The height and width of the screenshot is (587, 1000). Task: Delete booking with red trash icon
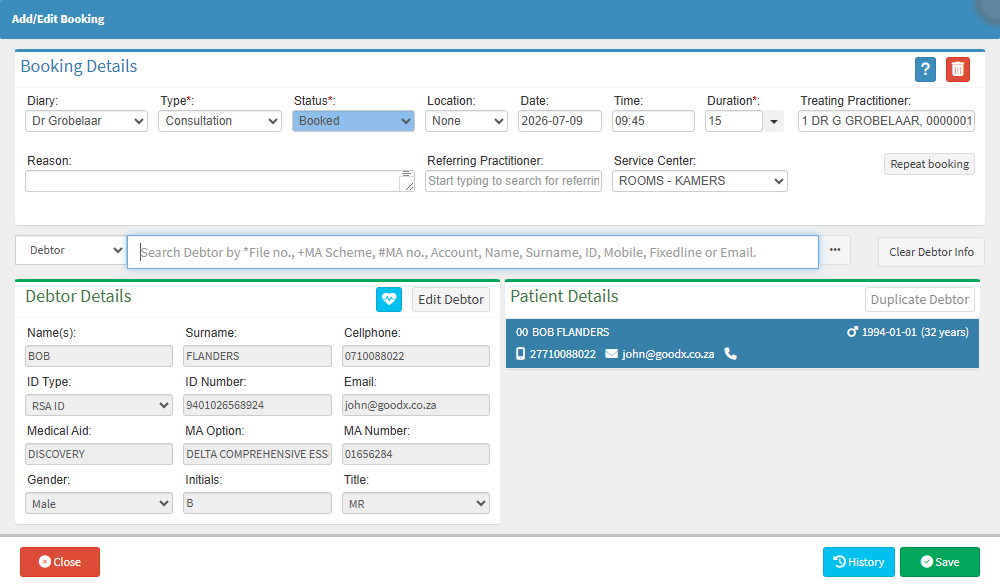957,70
